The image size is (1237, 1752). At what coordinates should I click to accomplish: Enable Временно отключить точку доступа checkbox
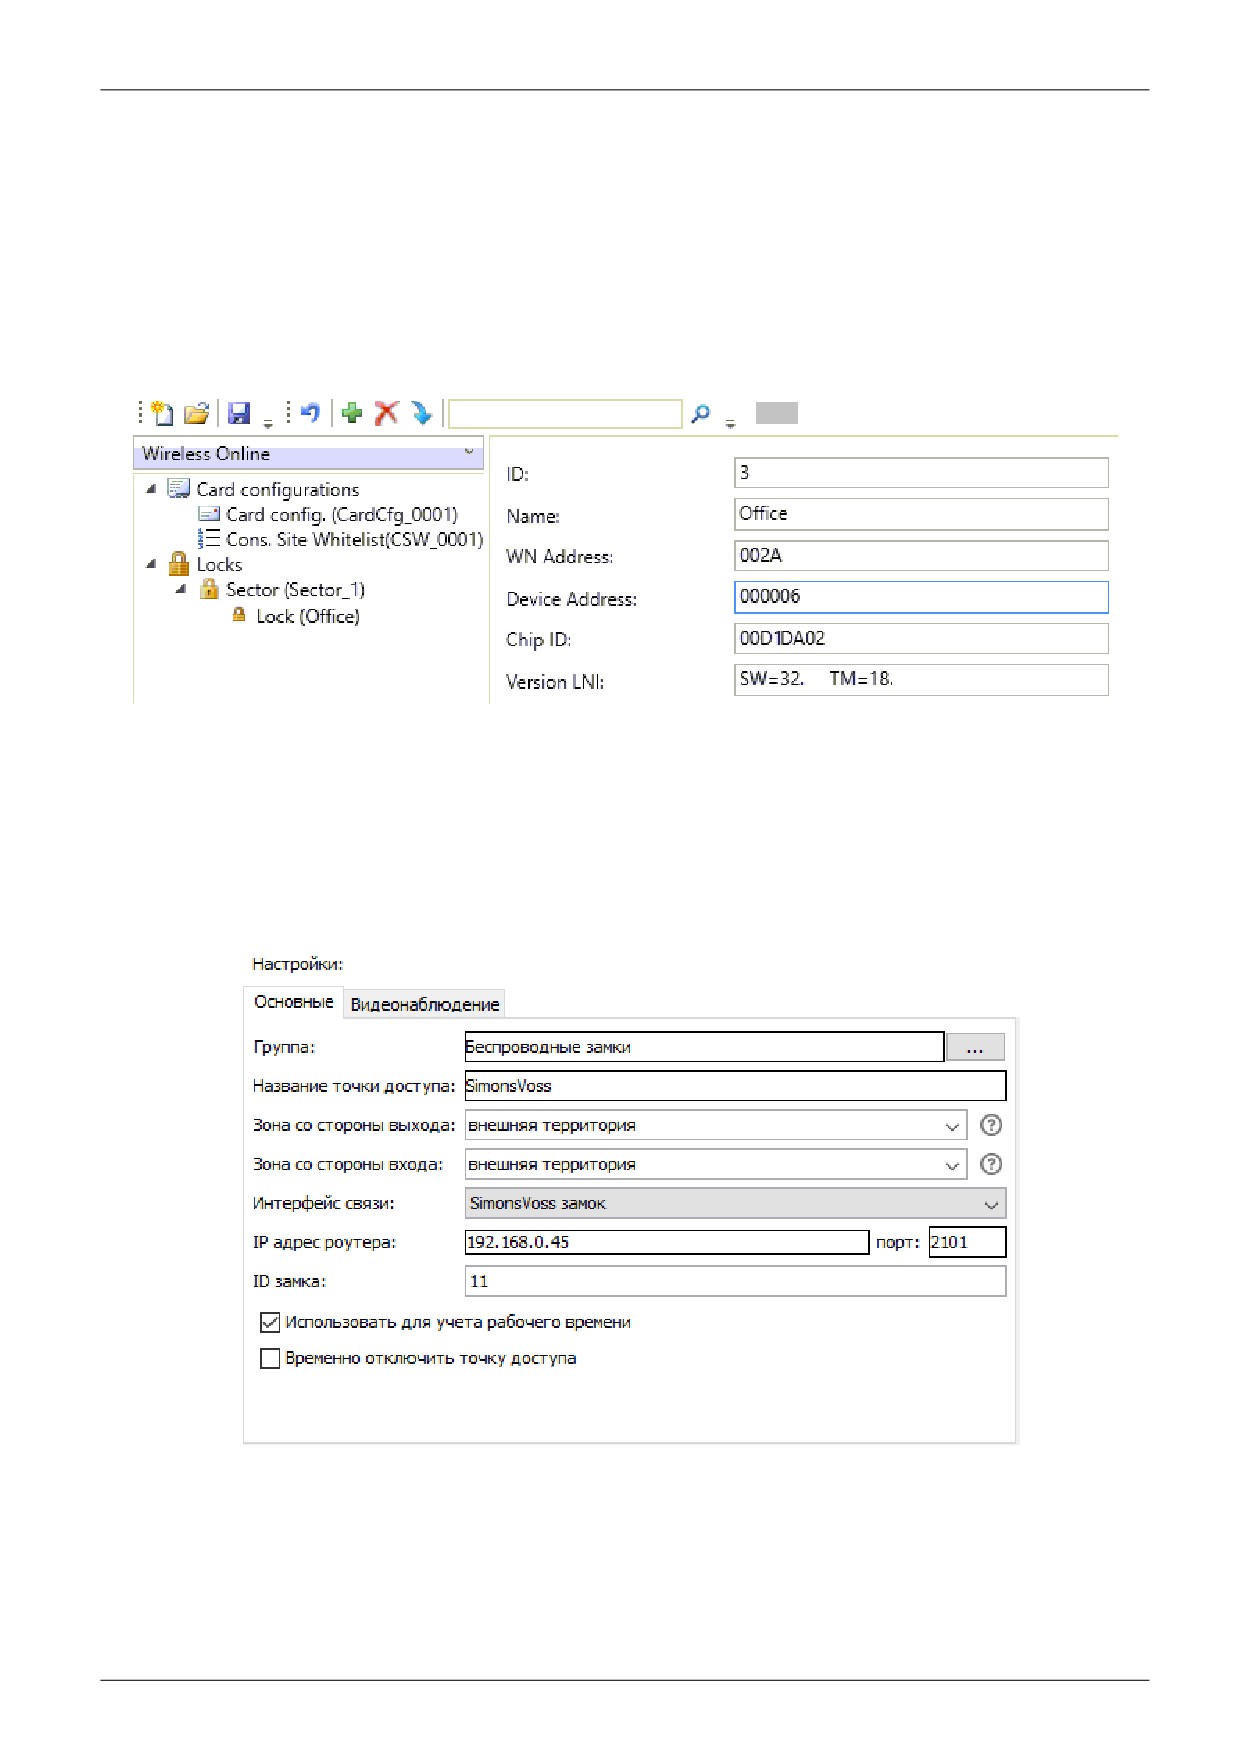pyautogui.click(x=270, y=1359)
